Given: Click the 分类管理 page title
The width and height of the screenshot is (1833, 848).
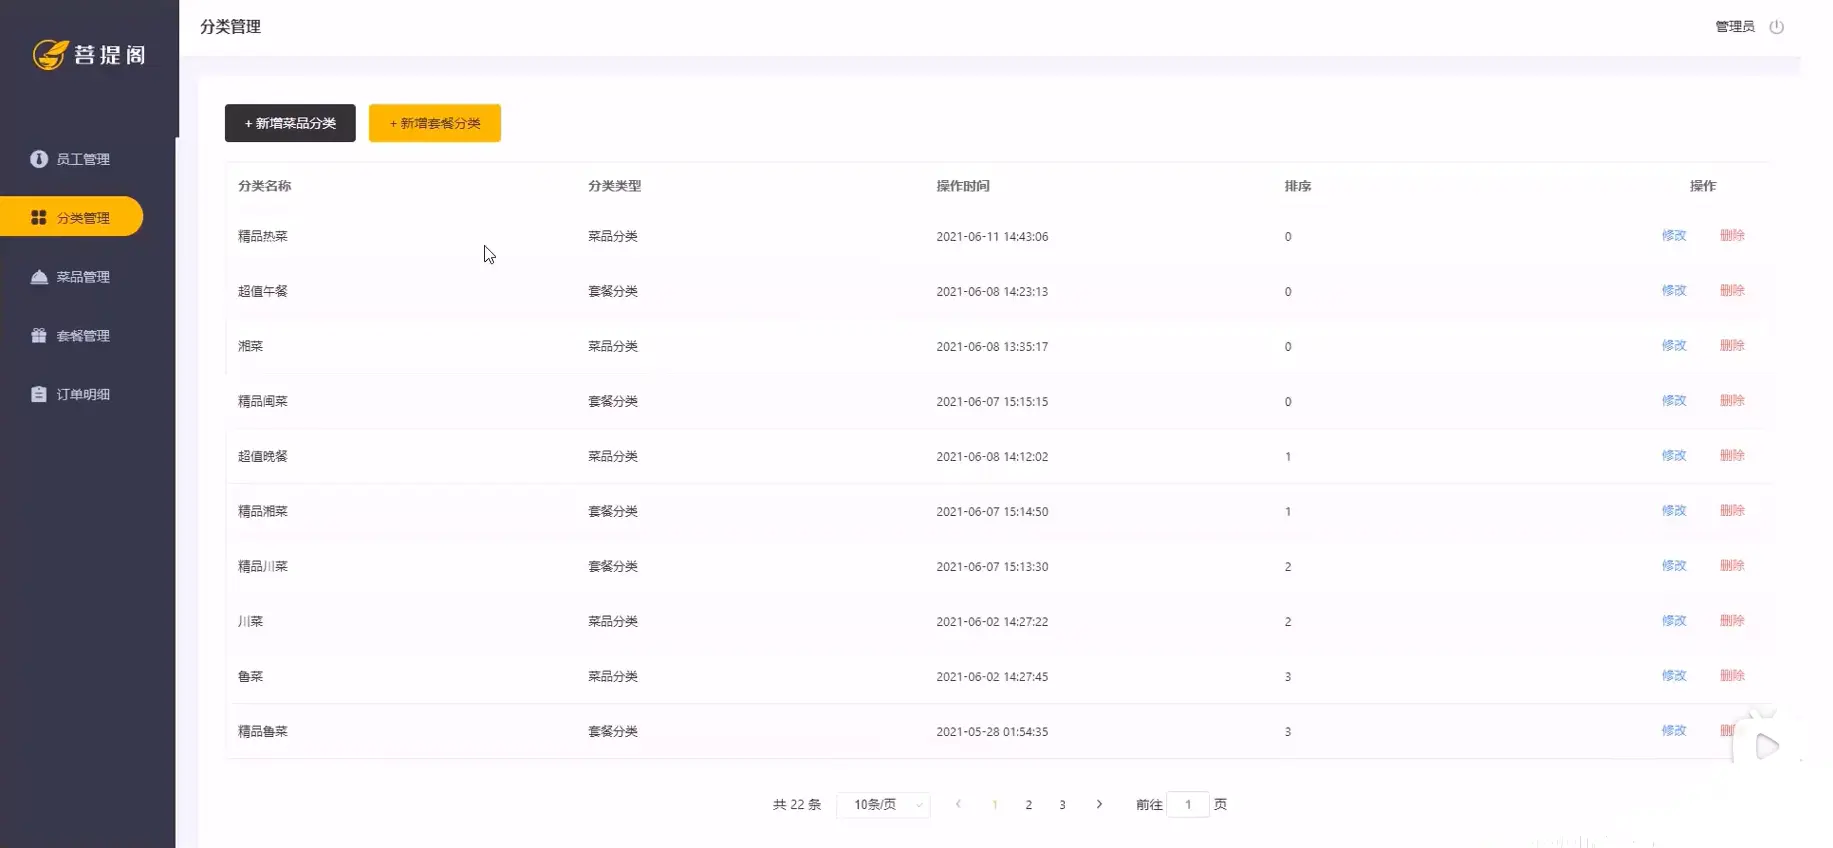Looking at the screenshot, I should (x=230, y=27).
